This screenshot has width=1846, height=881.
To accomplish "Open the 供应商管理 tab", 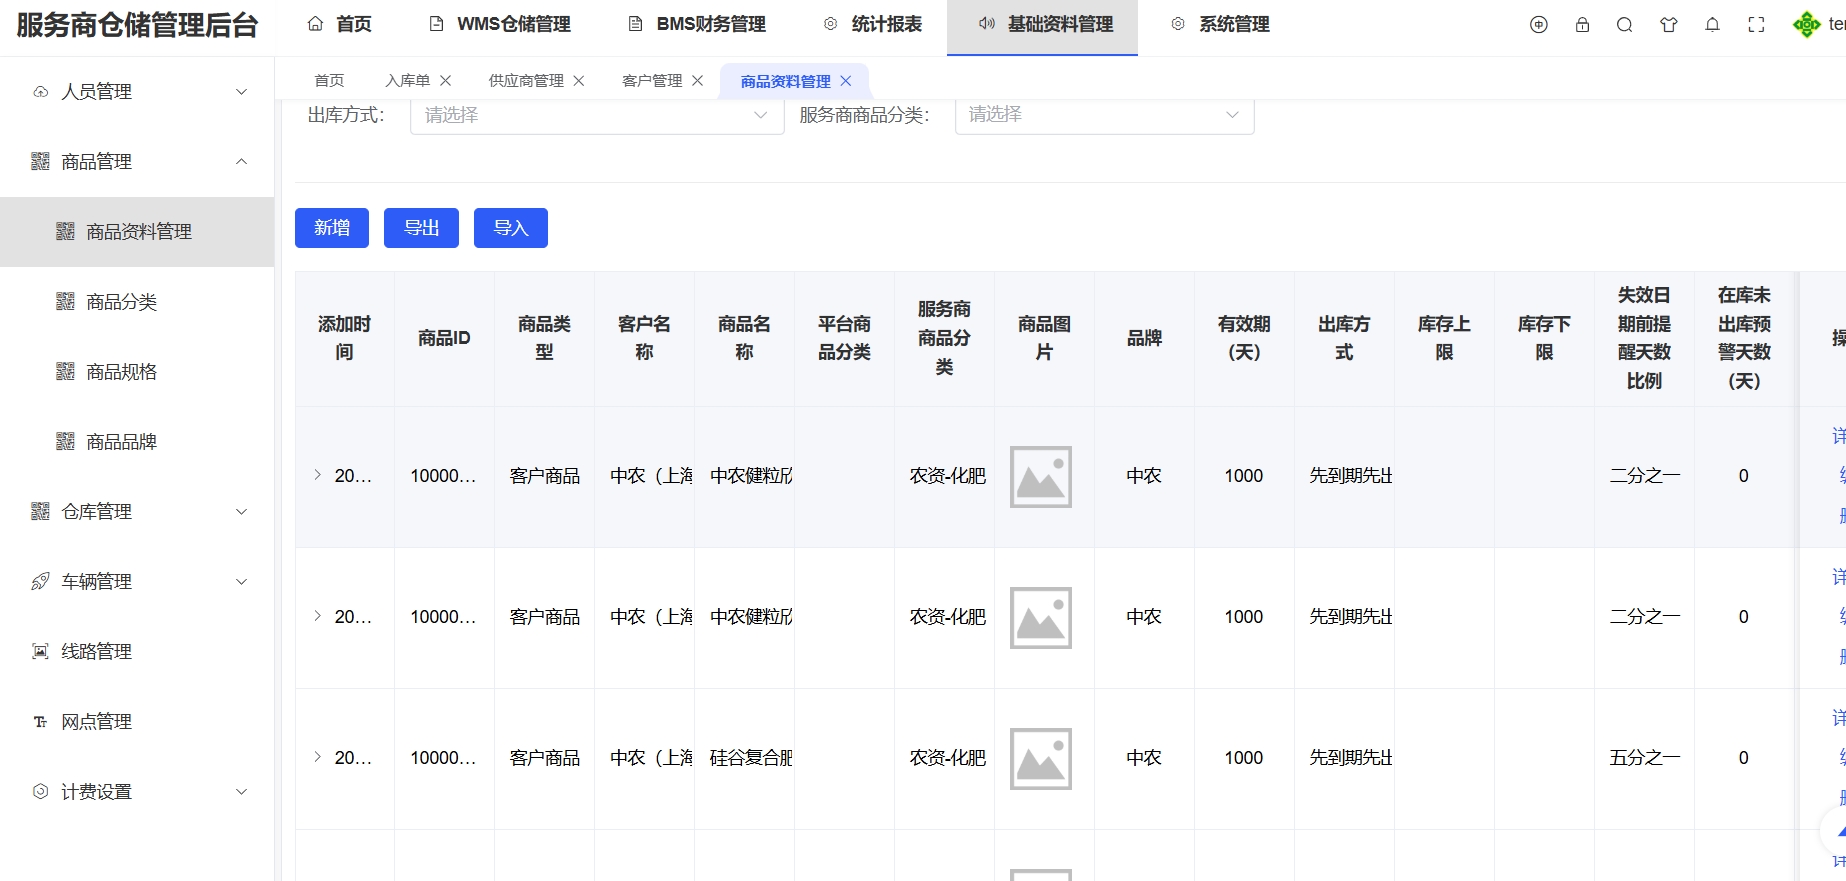I will click(x=526, y=81).
